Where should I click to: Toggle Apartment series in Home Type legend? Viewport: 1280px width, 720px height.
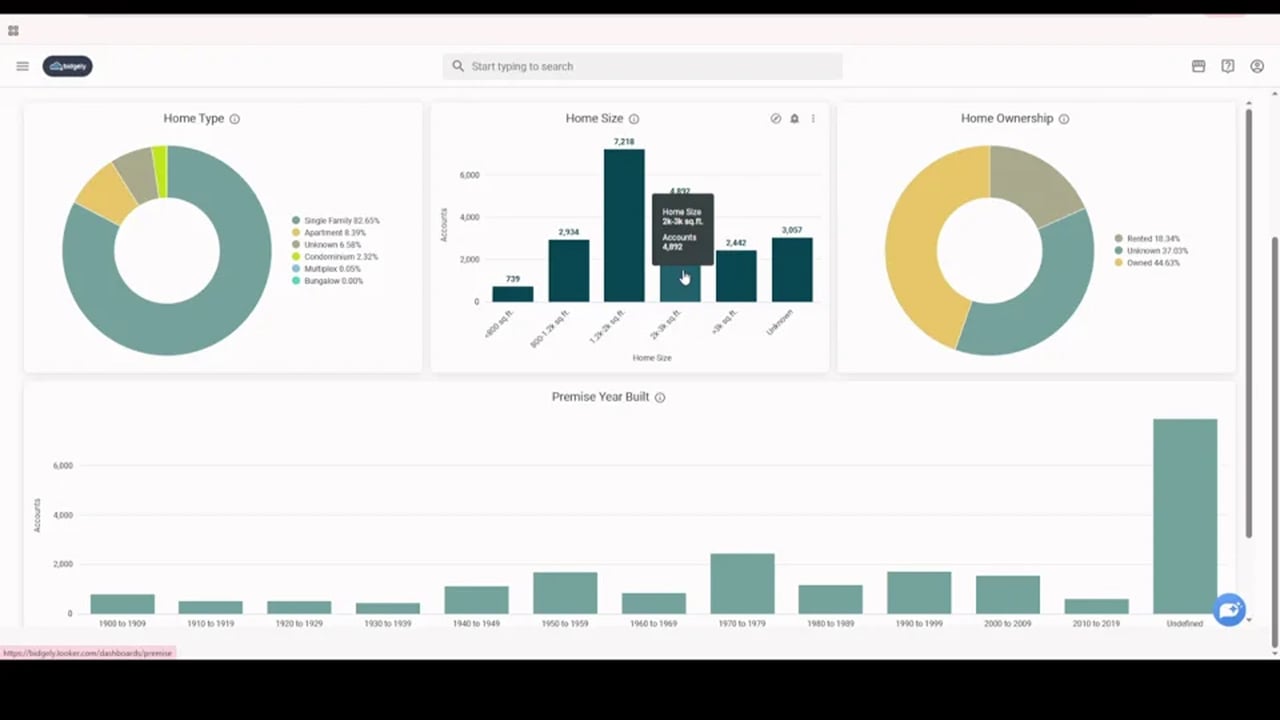click(x=334, y=232)
